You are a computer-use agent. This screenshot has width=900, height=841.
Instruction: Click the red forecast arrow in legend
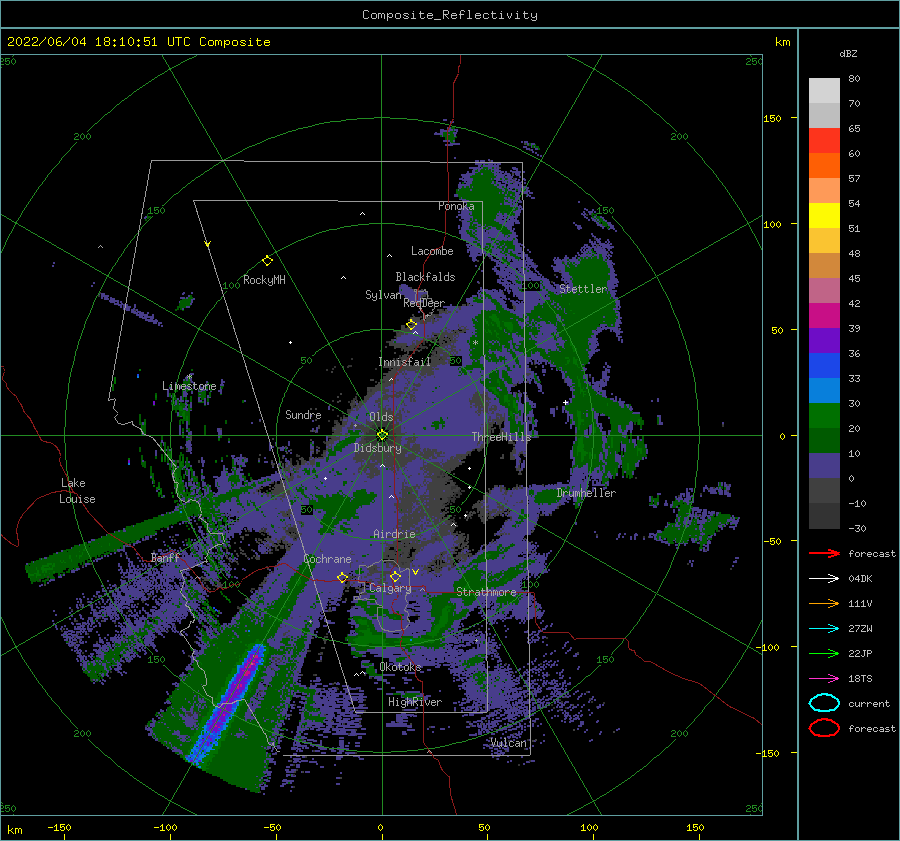pyautogui.click(x=824, y=553)
